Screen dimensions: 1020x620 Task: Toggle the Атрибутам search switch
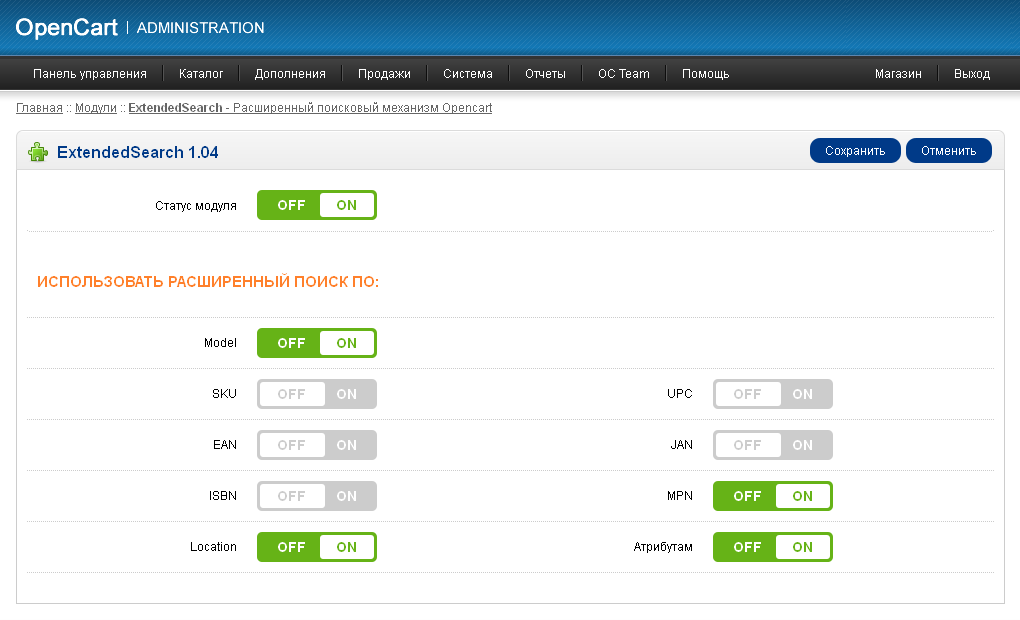772,547
